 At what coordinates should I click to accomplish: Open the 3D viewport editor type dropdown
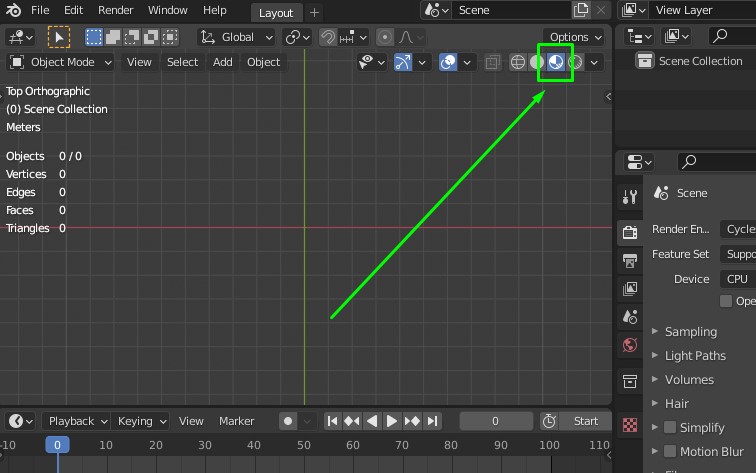click(x=20, y=37)
